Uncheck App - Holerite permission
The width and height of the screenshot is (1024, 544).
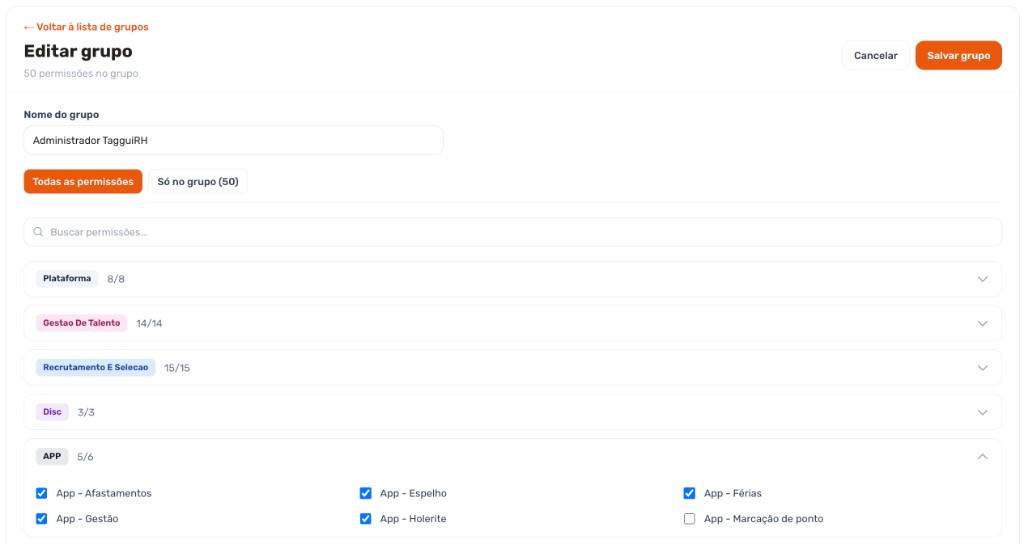pyautogui.click(x=366, y=519)
